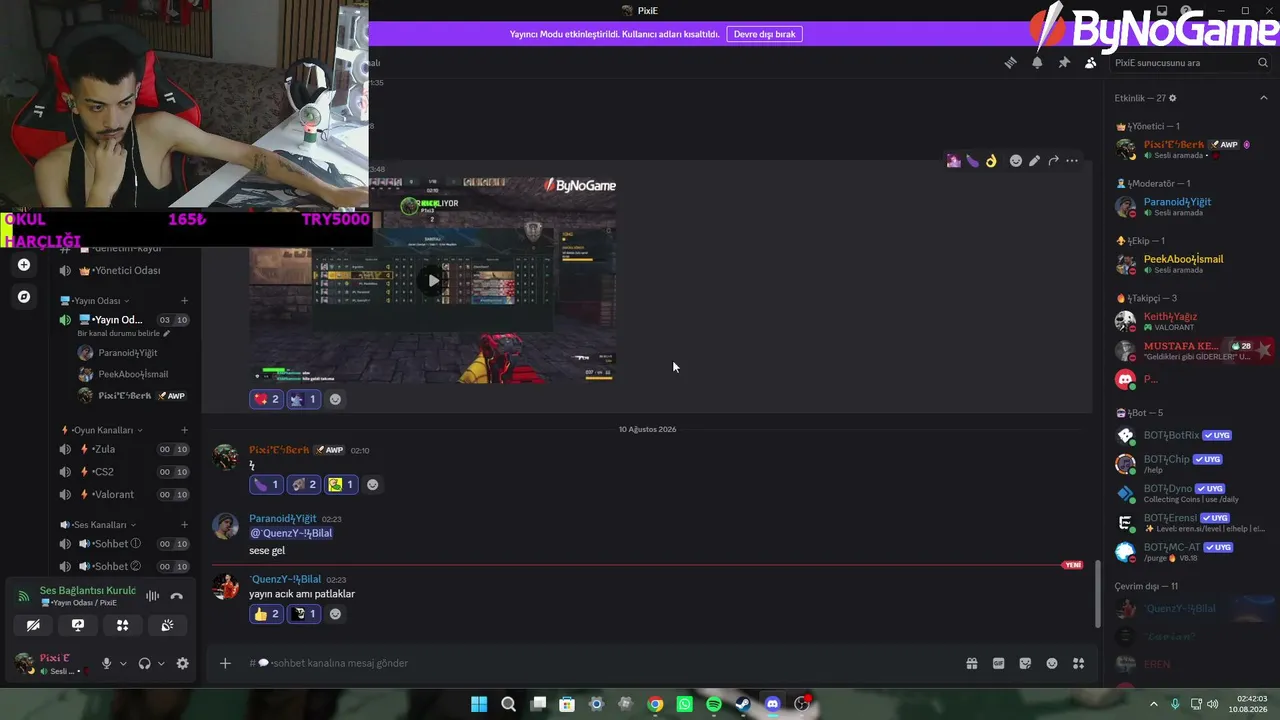The height and width of the screenshot is (720, 1280).
Task: Toggle the eggplant reaction on Berk's message
Action: coord(266,484)
